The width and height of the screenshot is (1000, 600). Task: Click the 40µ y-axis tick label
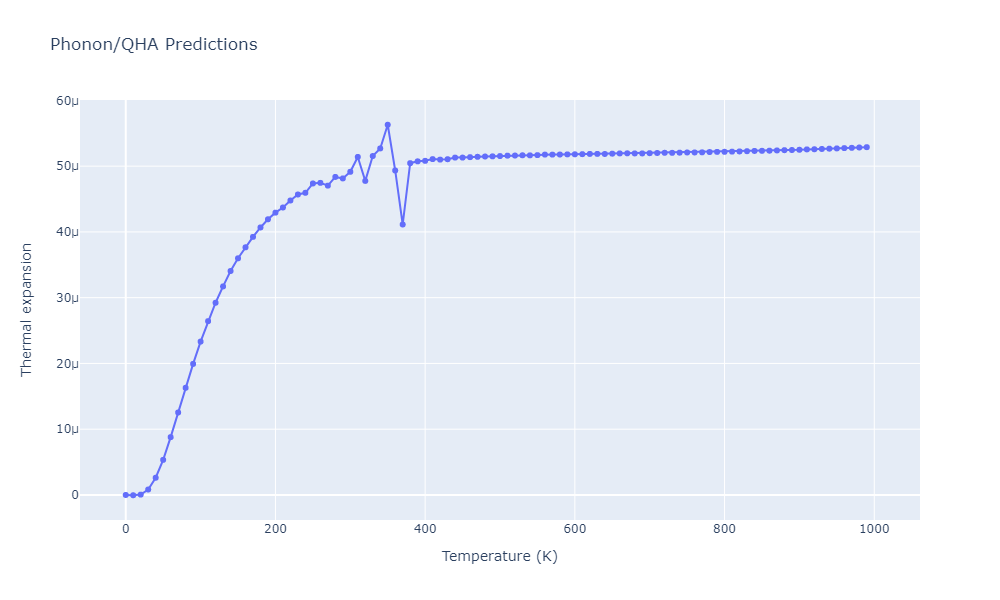tap(67, 232)
